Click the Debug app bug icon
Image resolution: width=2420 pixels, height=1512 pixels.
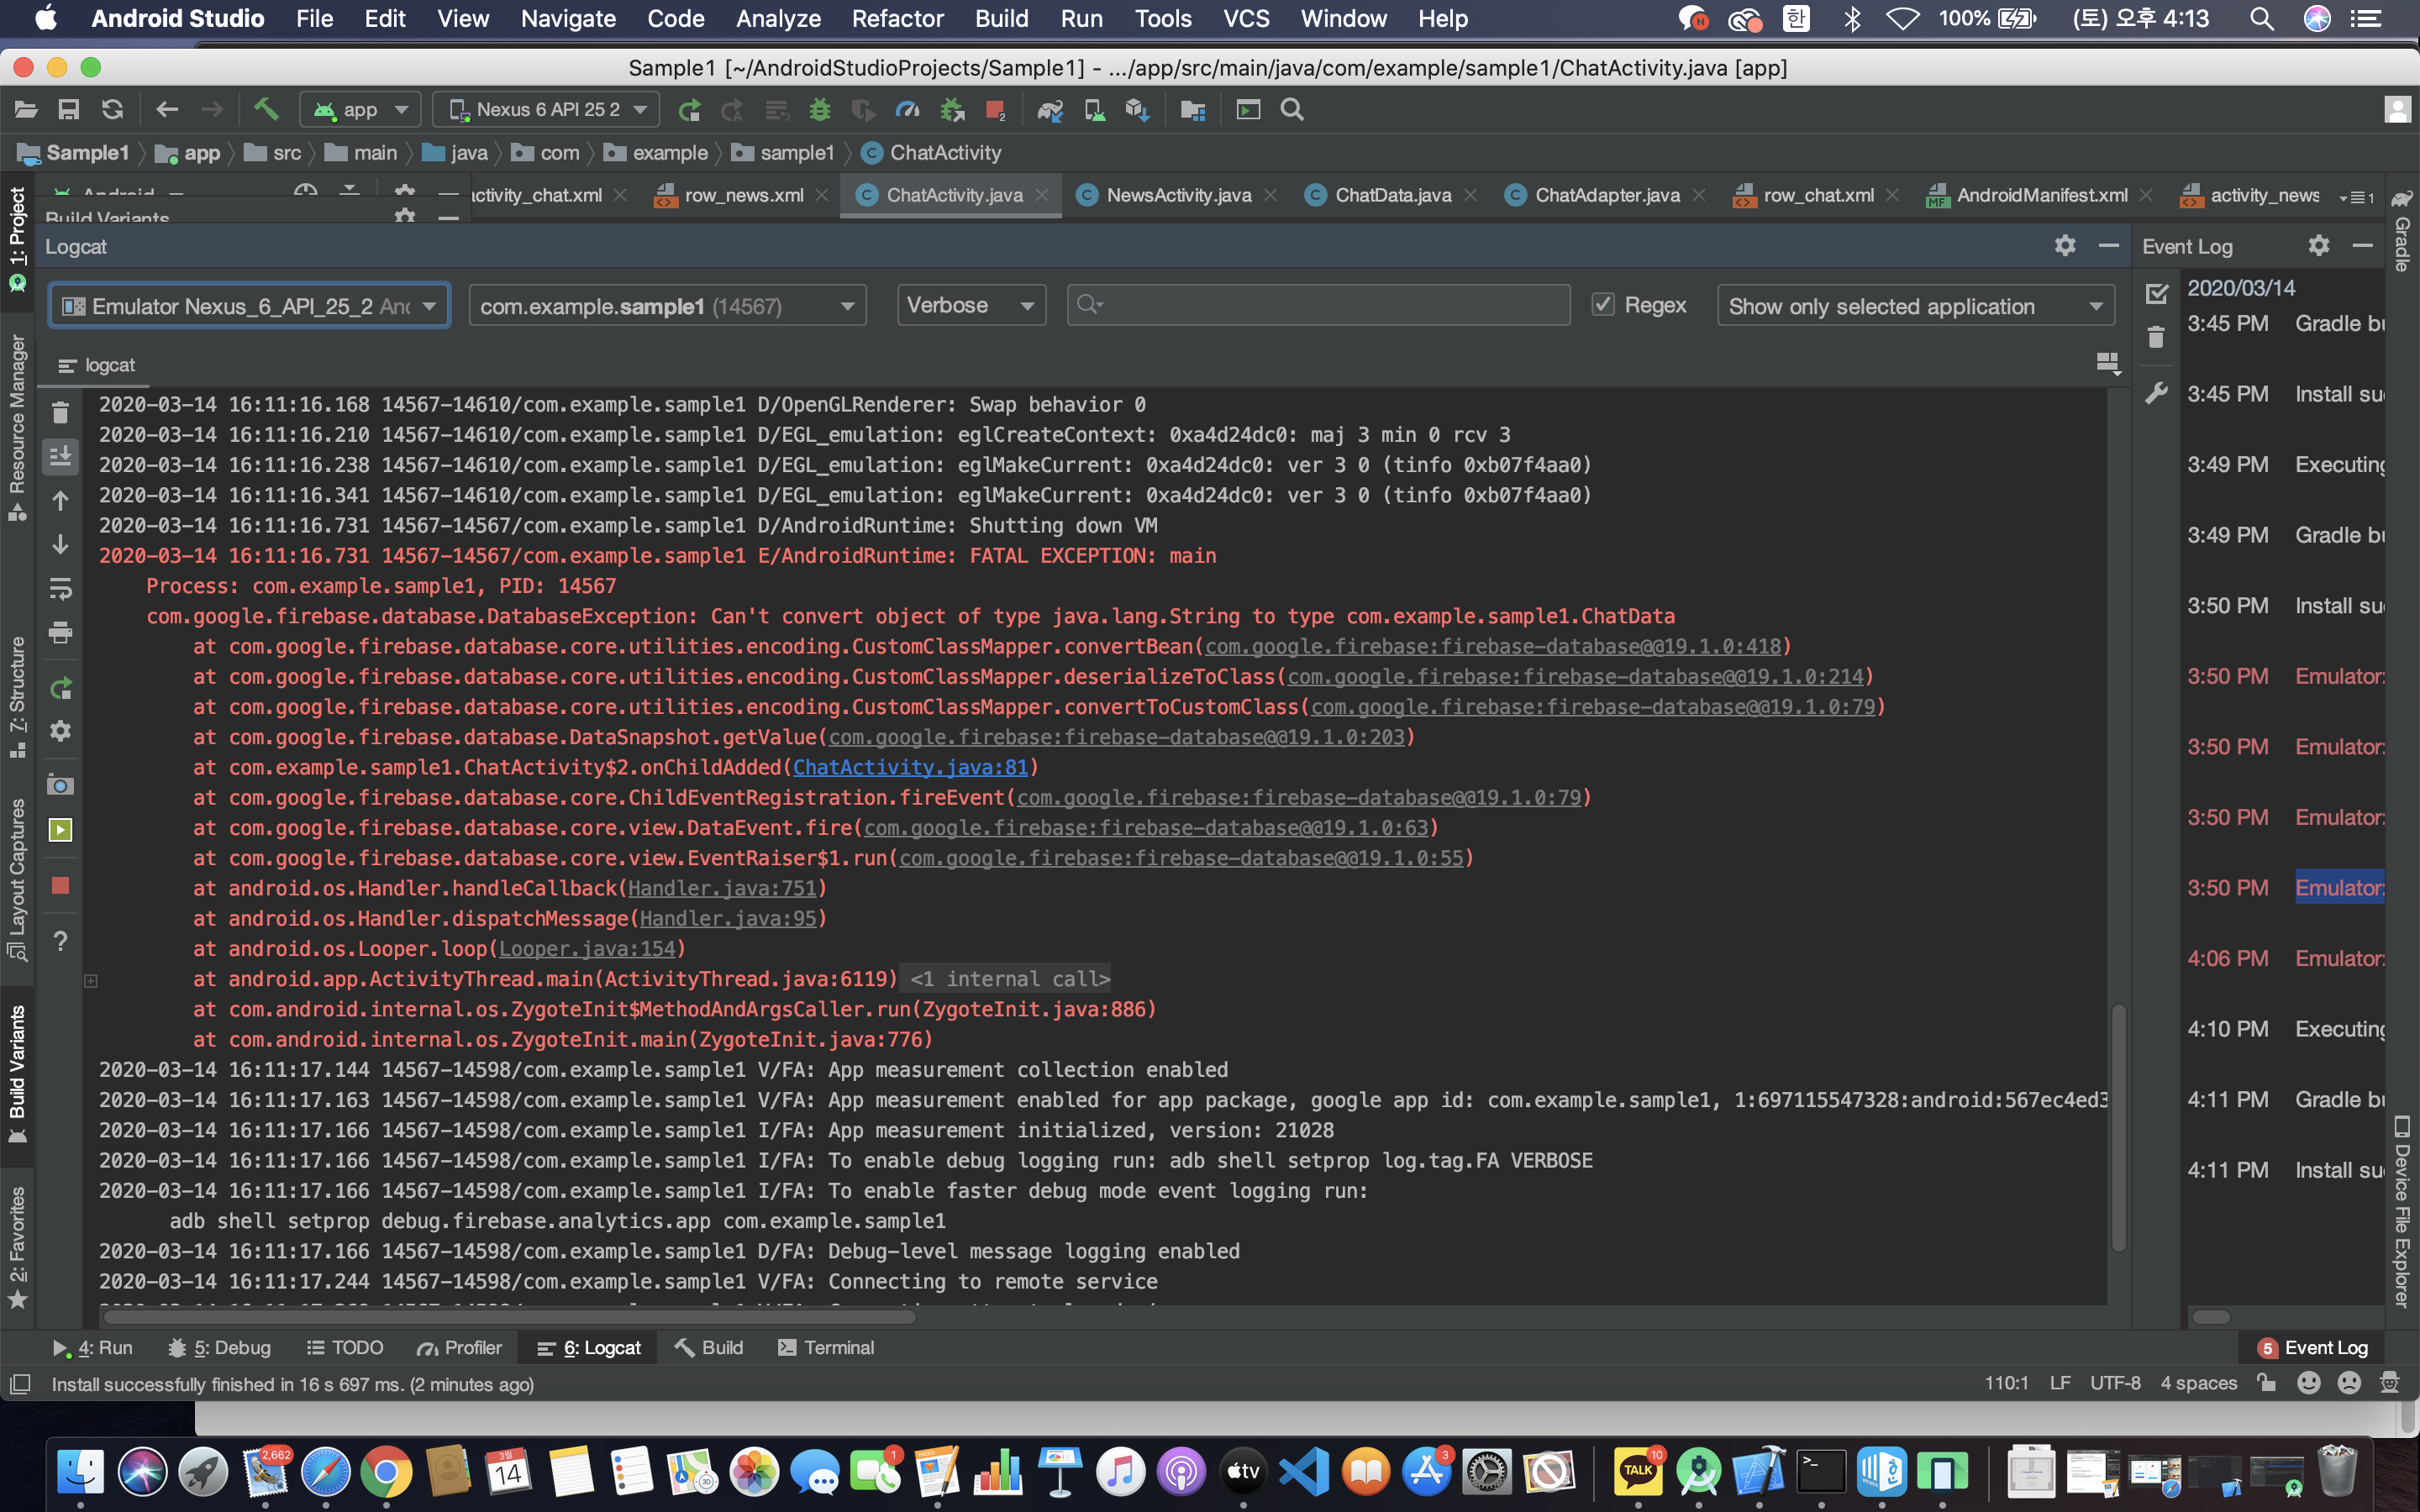pyautogui.click(x=820, y=110)
